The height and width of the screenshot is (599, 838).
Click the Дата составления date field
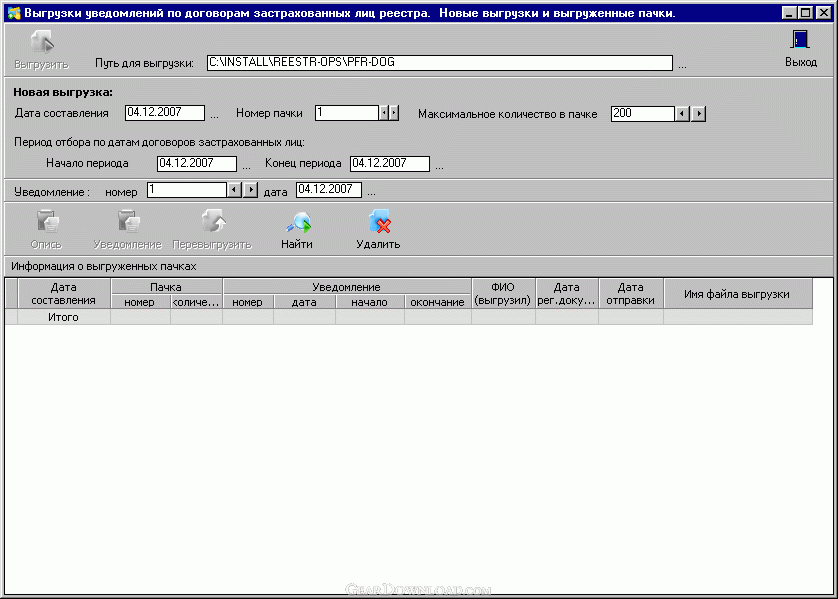165,113
